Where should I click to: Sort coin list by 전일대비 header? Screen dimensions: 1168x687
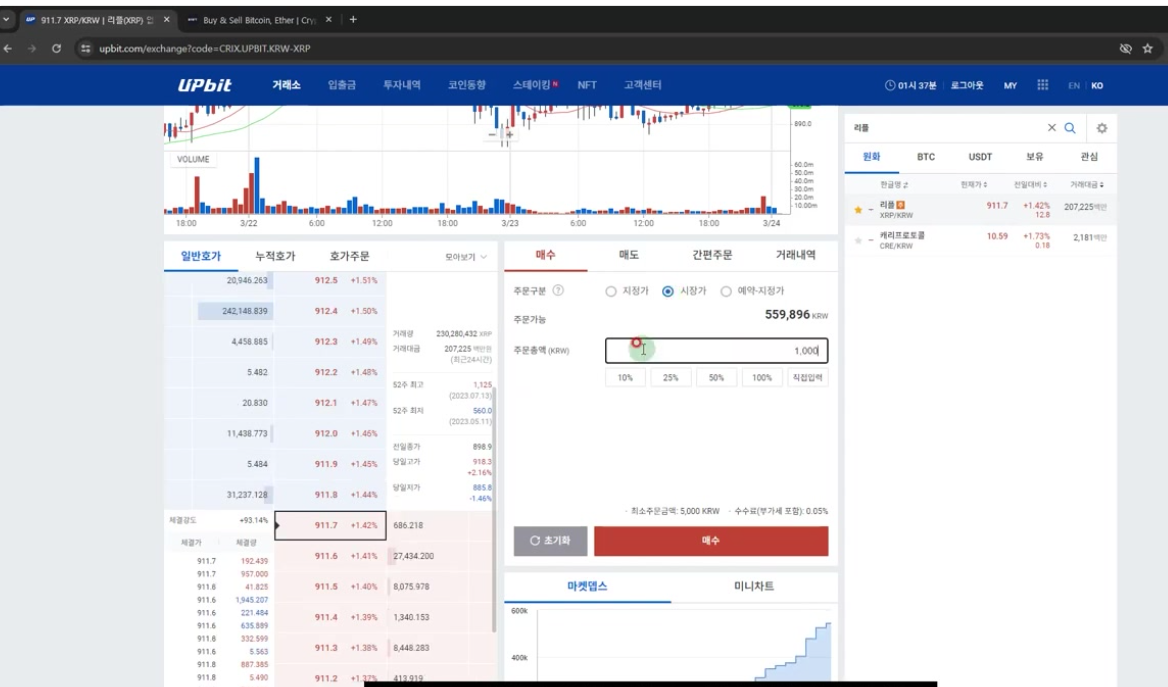(1030, 184)
